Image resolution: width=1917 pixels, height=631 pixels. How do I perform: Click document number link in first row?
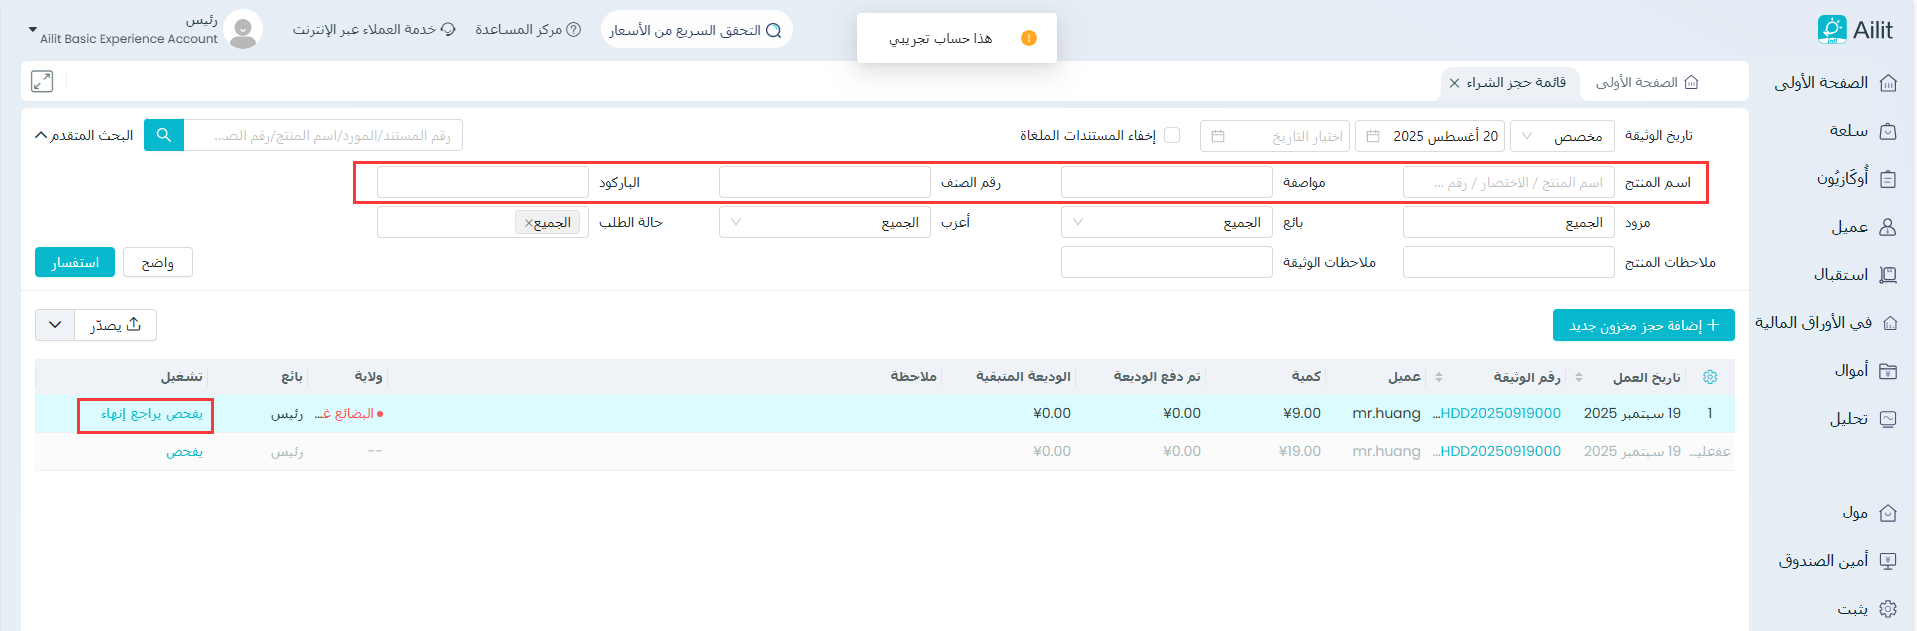tap(1497, 413)
